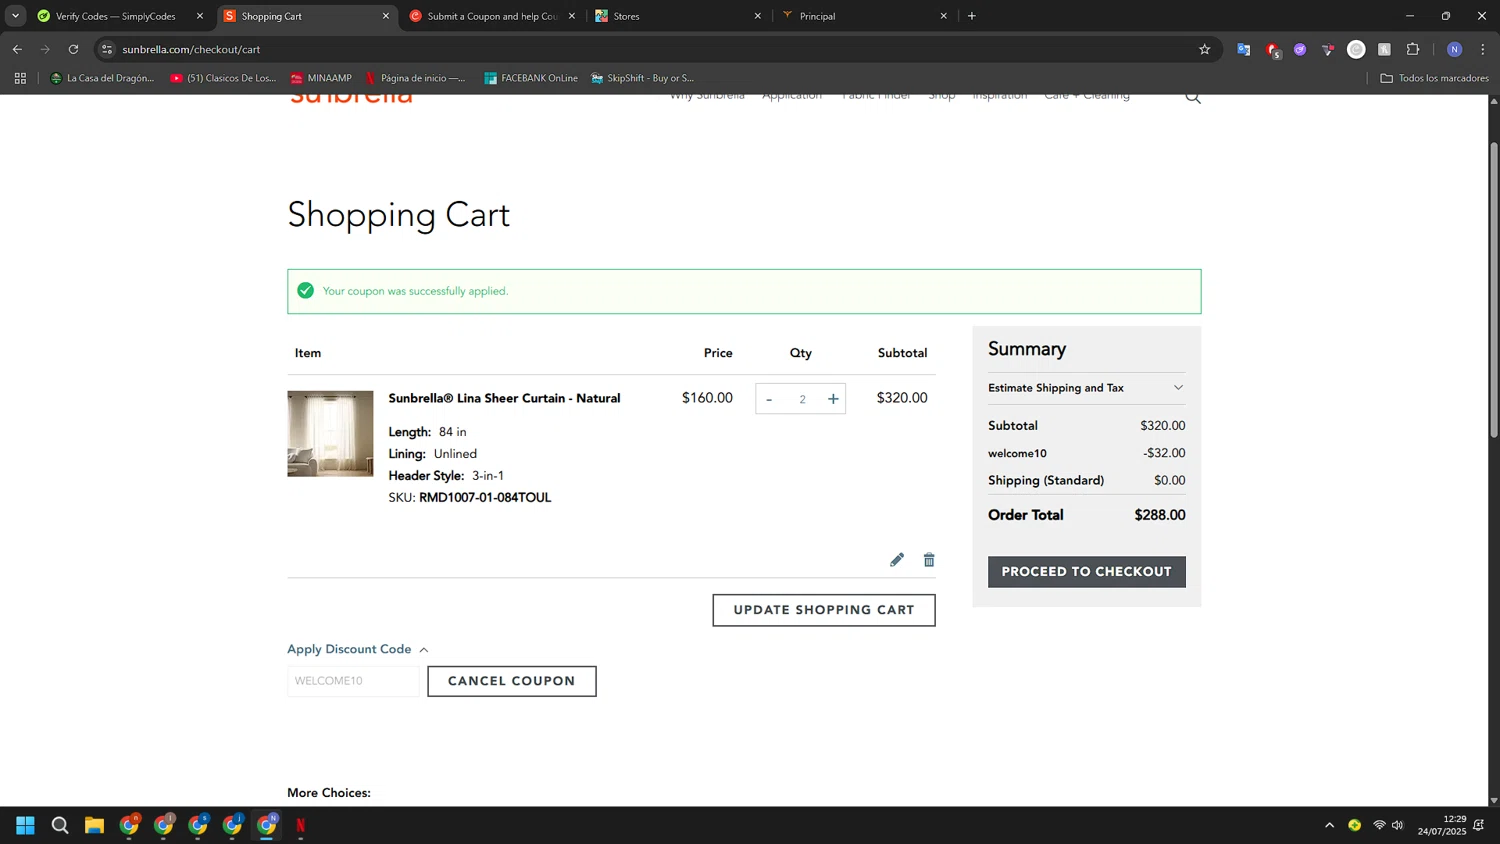Remove item using the trash can icon
The image size is (1500, 844).
pyautogui.click(x=929, y=560)
